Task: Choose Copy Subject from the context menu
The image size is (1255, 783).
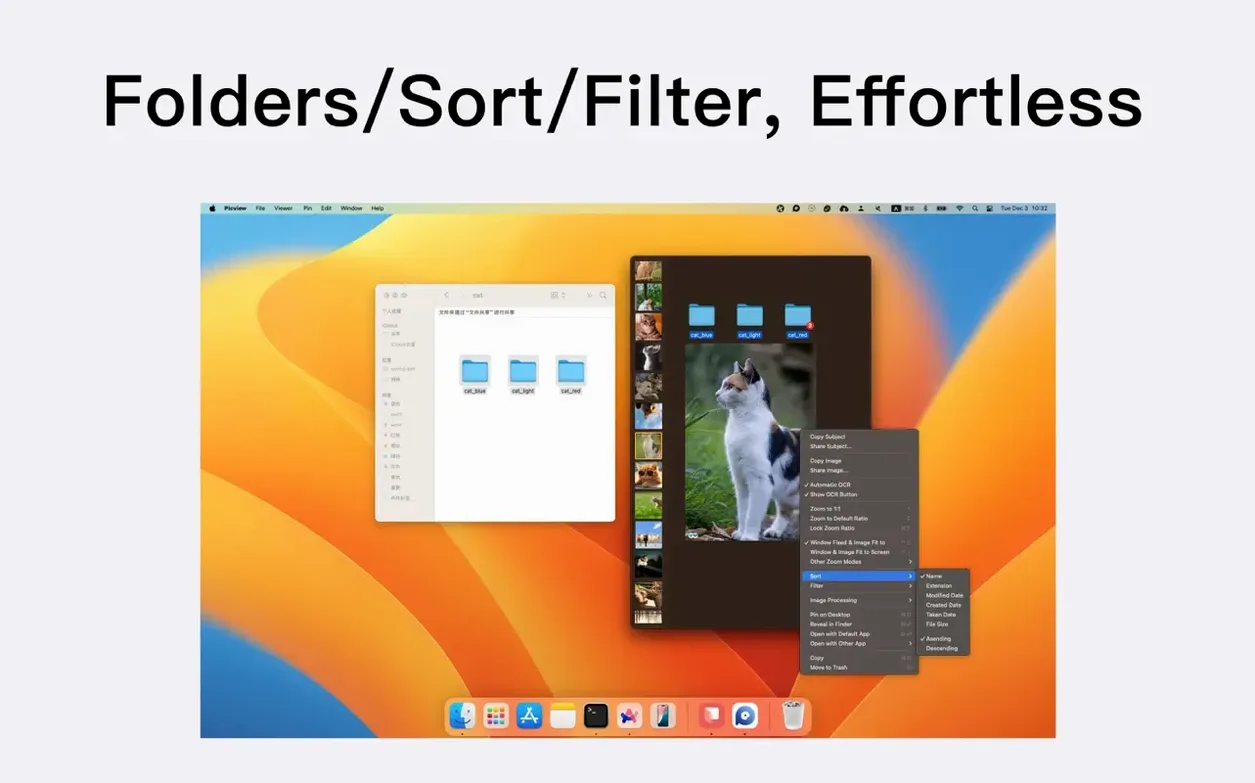Action: coord(858,437)
